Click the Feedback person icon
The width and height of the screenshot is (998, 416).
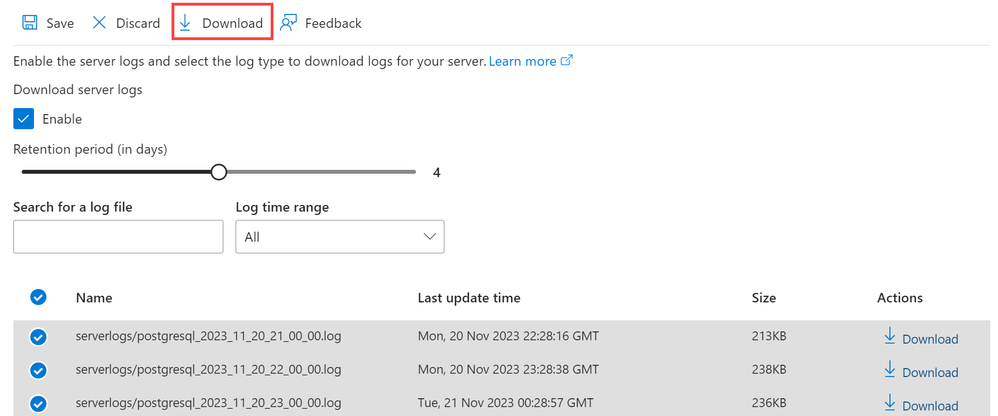pyautogui.click(x=288, y=23)
